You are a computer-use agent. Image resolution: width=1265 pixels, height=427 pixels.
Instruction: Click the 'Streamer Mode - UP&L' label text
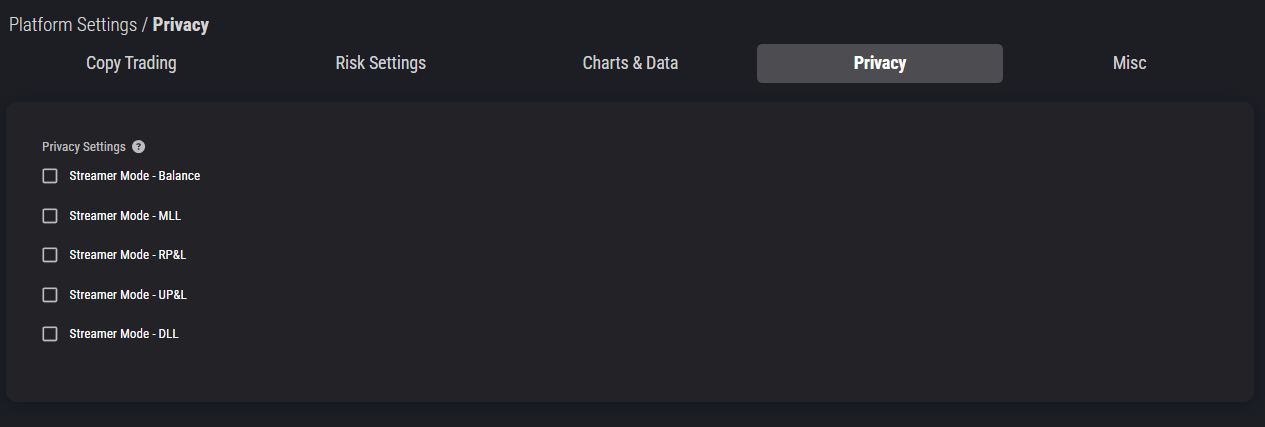point(128,295)
